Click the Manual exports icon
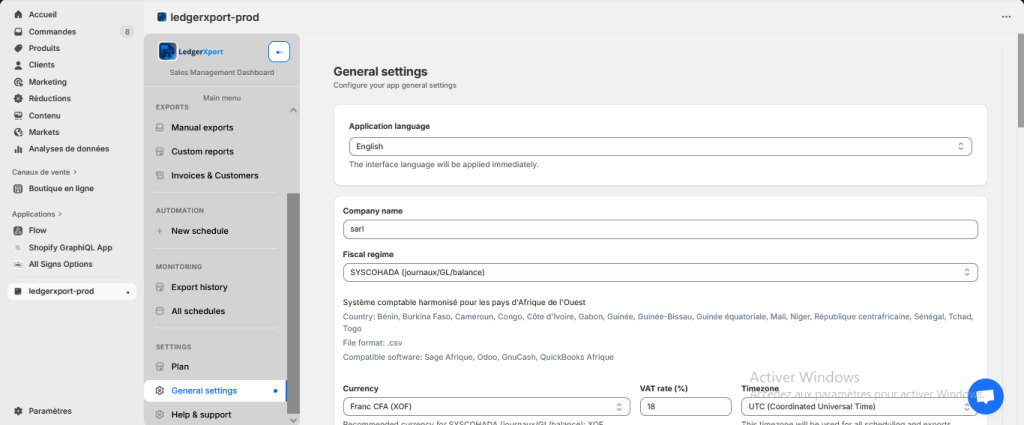1024x425 pixels. click(x=161, y=128)
